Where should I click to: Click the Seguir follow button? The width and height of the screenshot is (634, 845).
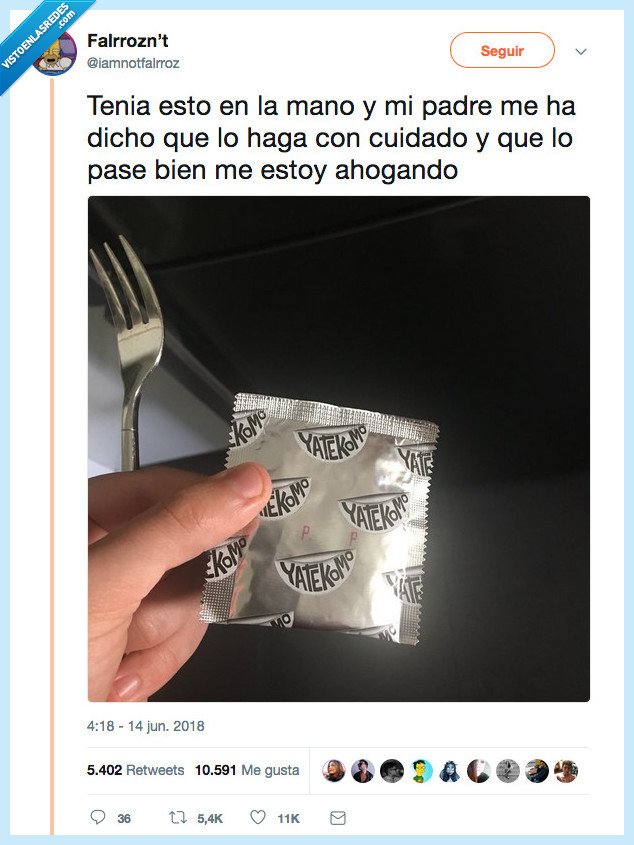(502, 50)
